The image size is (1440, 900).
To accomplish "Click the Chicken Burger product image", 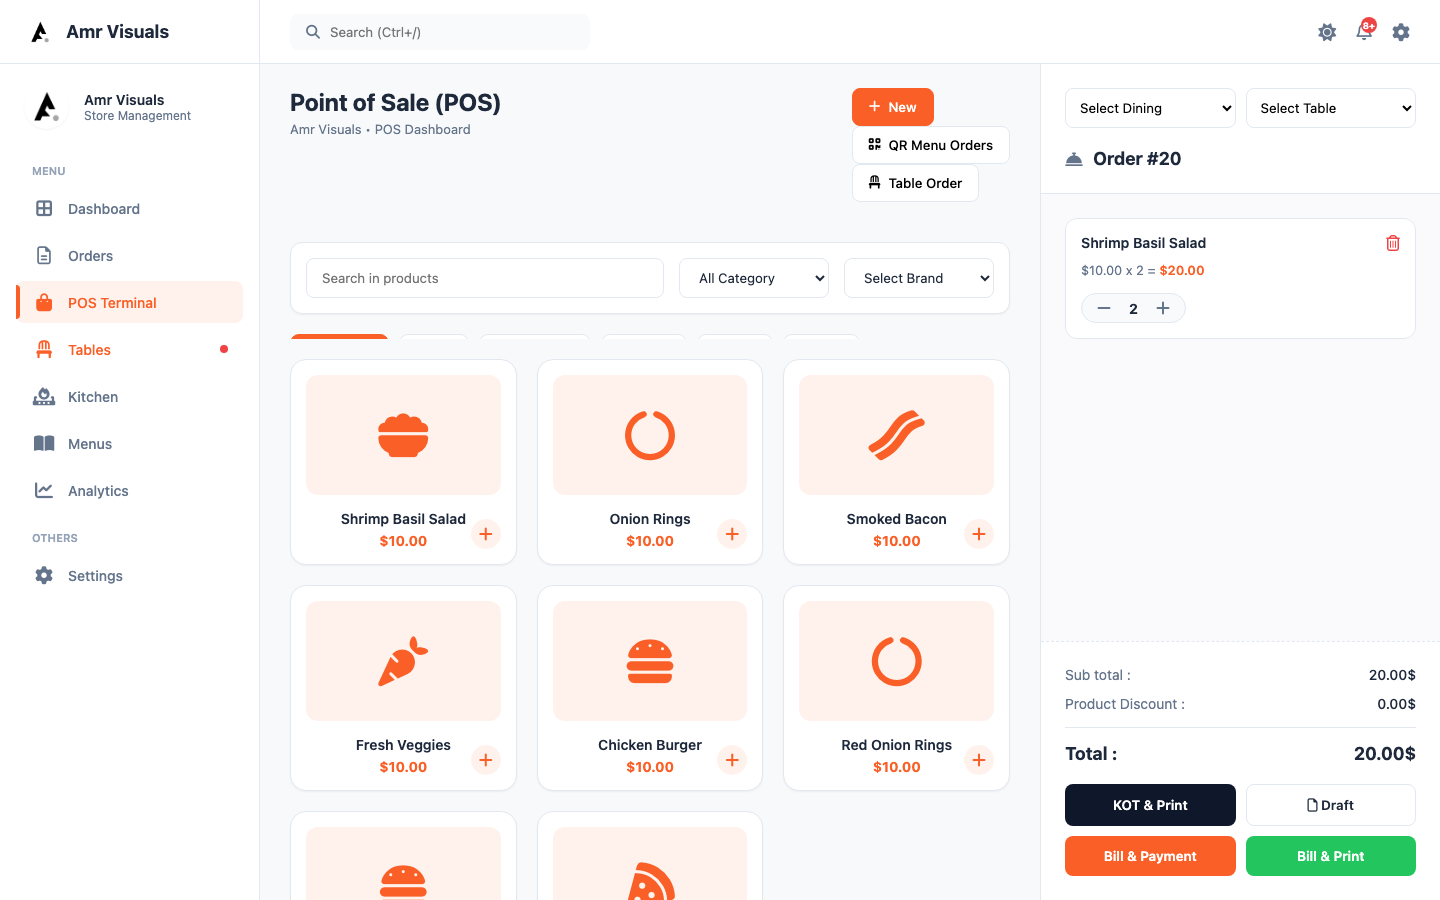I will point(650,661).
